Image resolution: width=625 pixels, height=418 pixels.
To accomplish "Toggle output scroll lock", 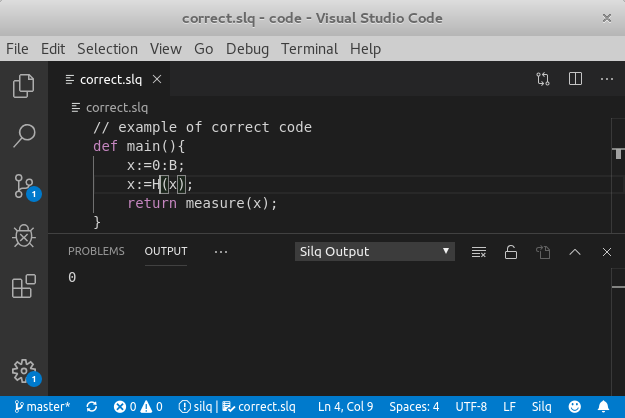I will pos(510,252).
